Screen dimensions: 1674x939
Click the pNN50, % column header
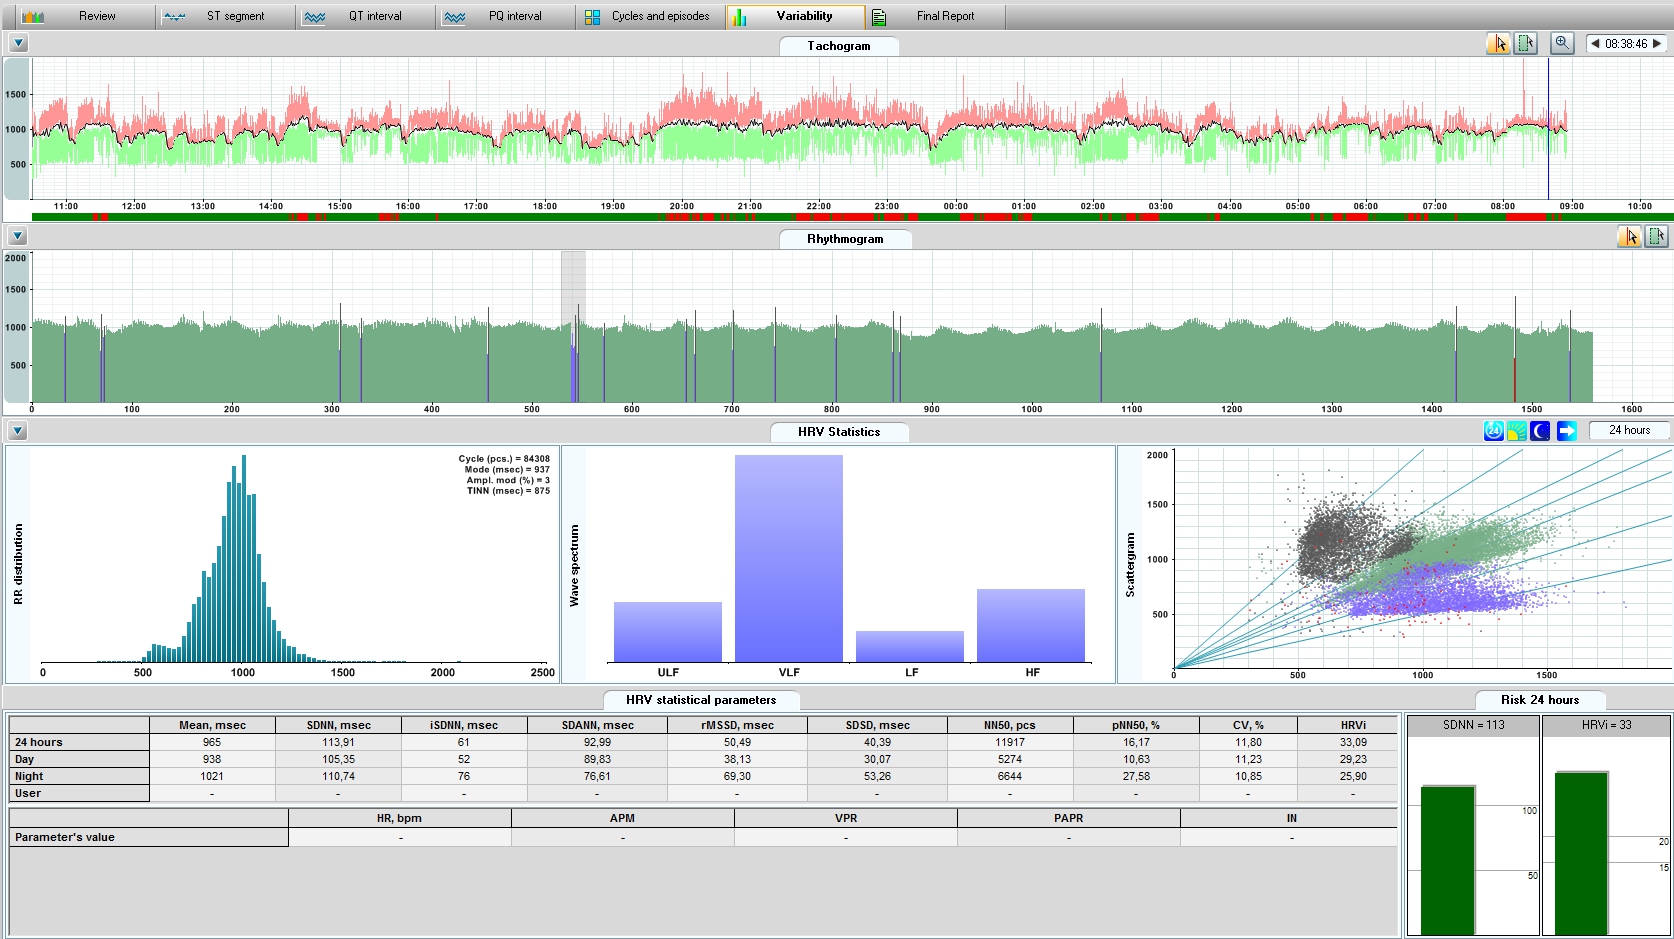point(1136,725)
